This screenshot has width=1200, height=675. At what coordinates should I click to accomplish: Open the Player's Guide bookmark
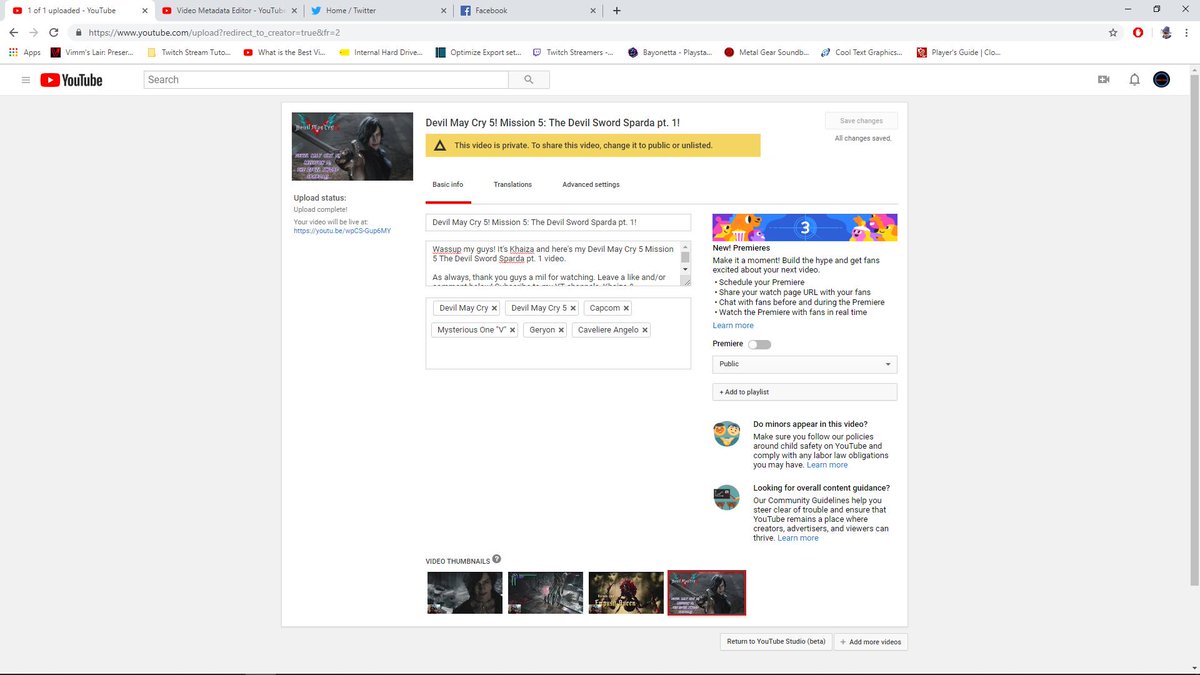958,52
